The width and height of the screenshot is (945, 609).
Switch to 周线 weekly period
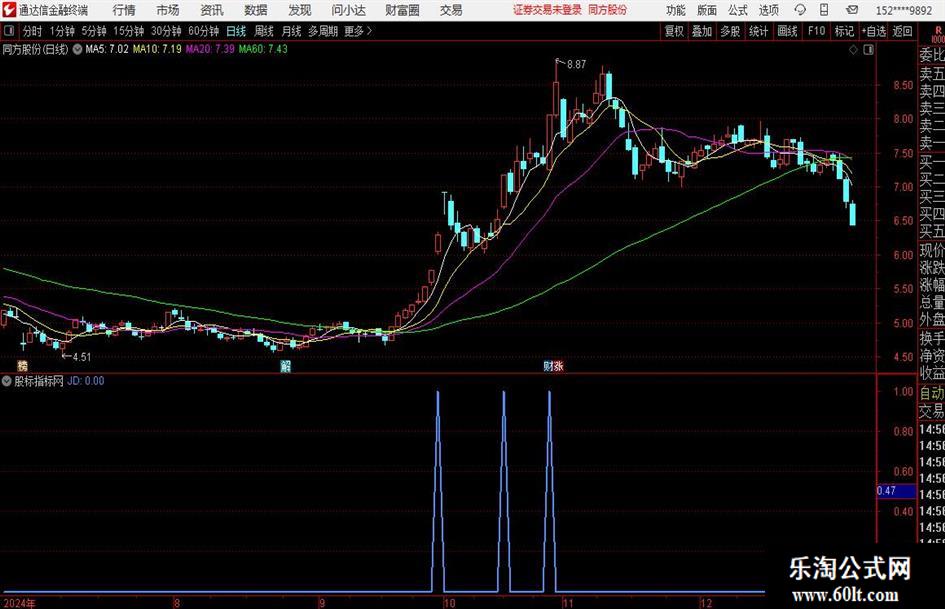point(264,31)
